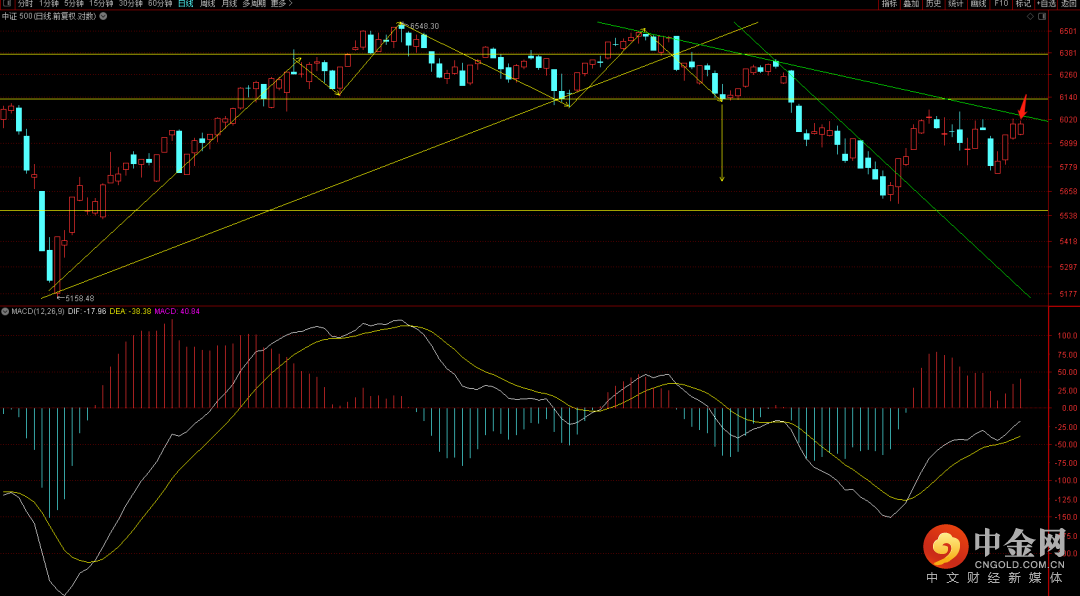The image size is (1080, 596).
Task: Select the 30分钟 period tab
Action: click(131, 3)
